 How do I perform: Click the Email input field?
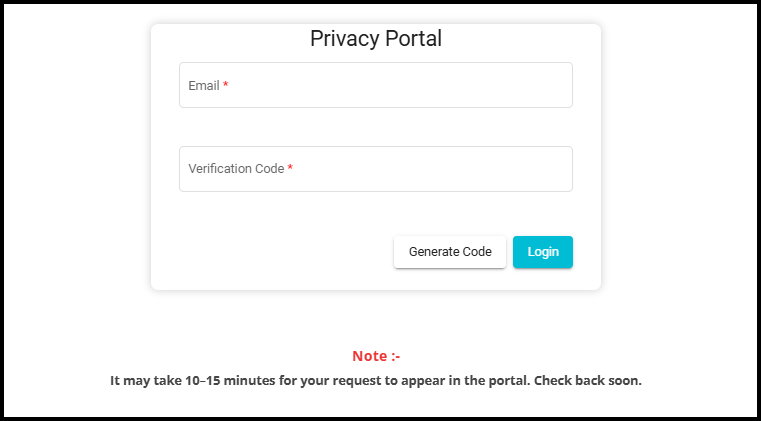375,86
